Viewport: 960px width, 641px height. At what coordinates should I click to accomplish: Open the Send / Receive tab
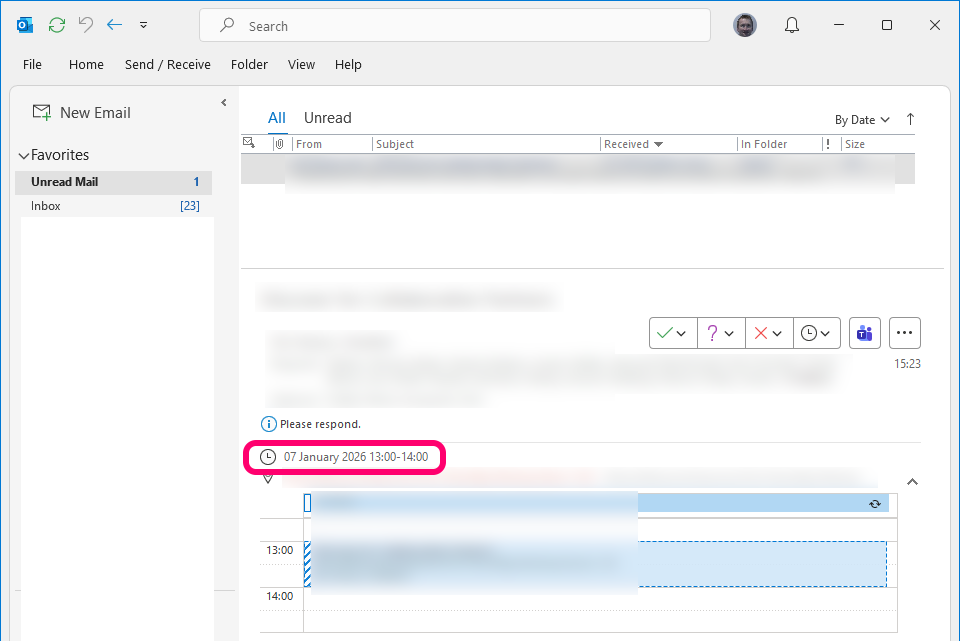168,64
